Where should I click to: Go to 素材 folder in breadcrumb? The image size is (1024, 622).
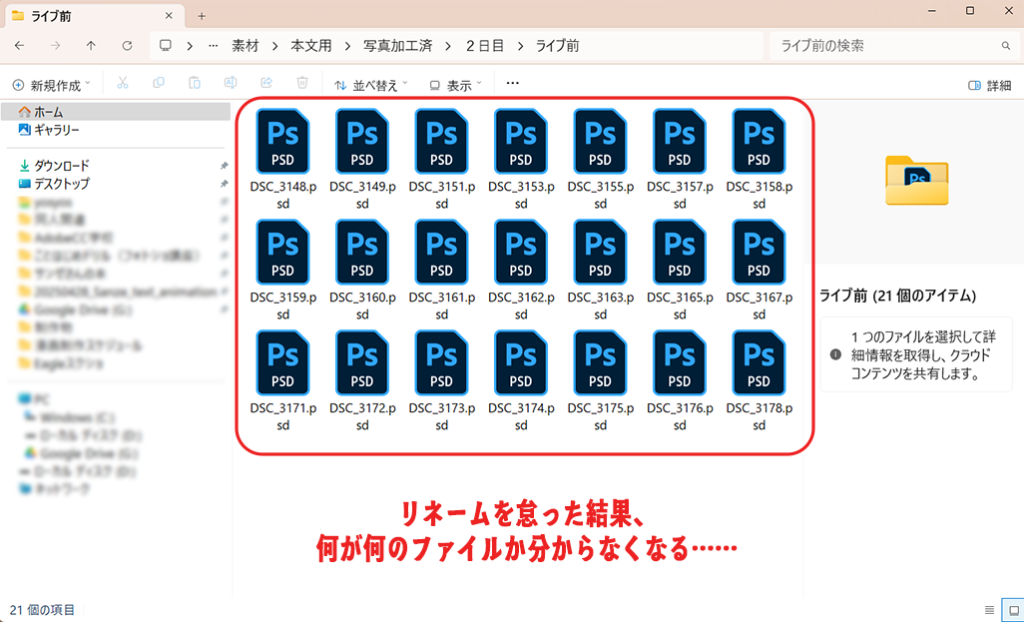coord(246,46)
